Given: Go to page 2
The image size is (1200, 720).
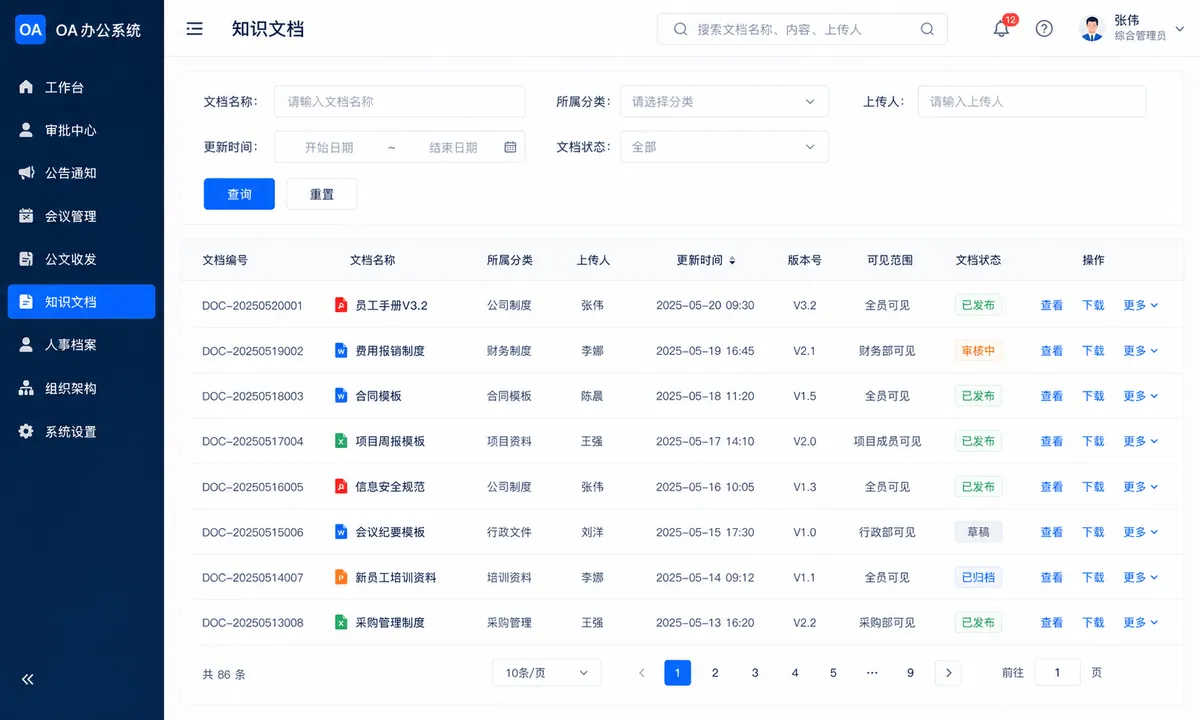Looking at the screenshot, I should click(x=715, y=673).
